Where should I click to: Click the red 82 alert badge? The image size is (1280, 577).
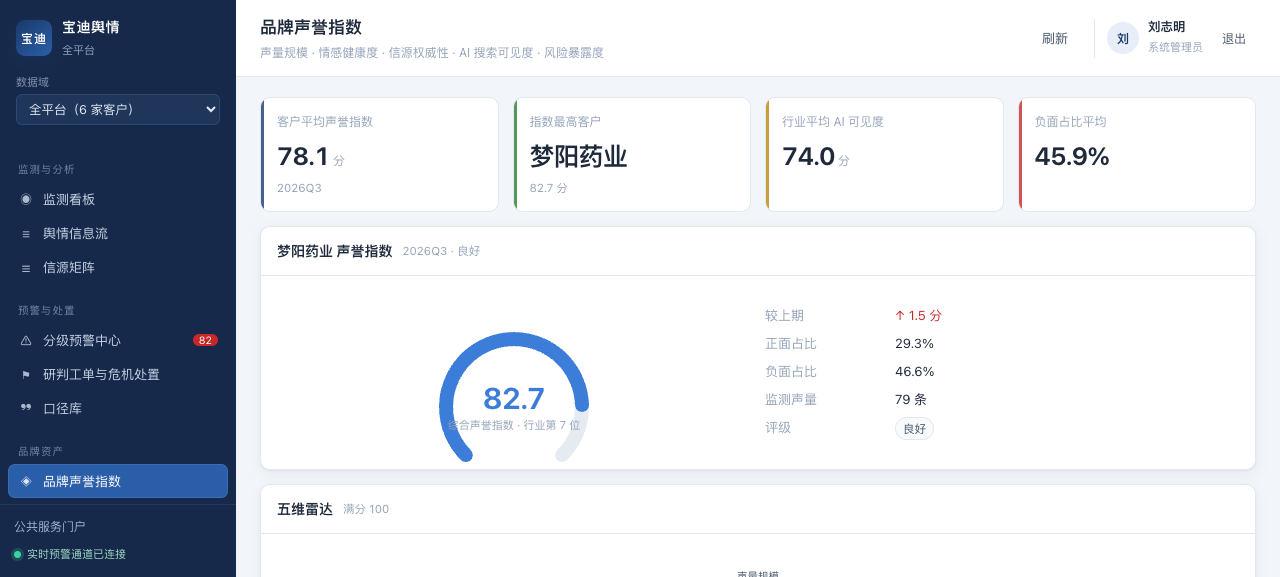205,340
